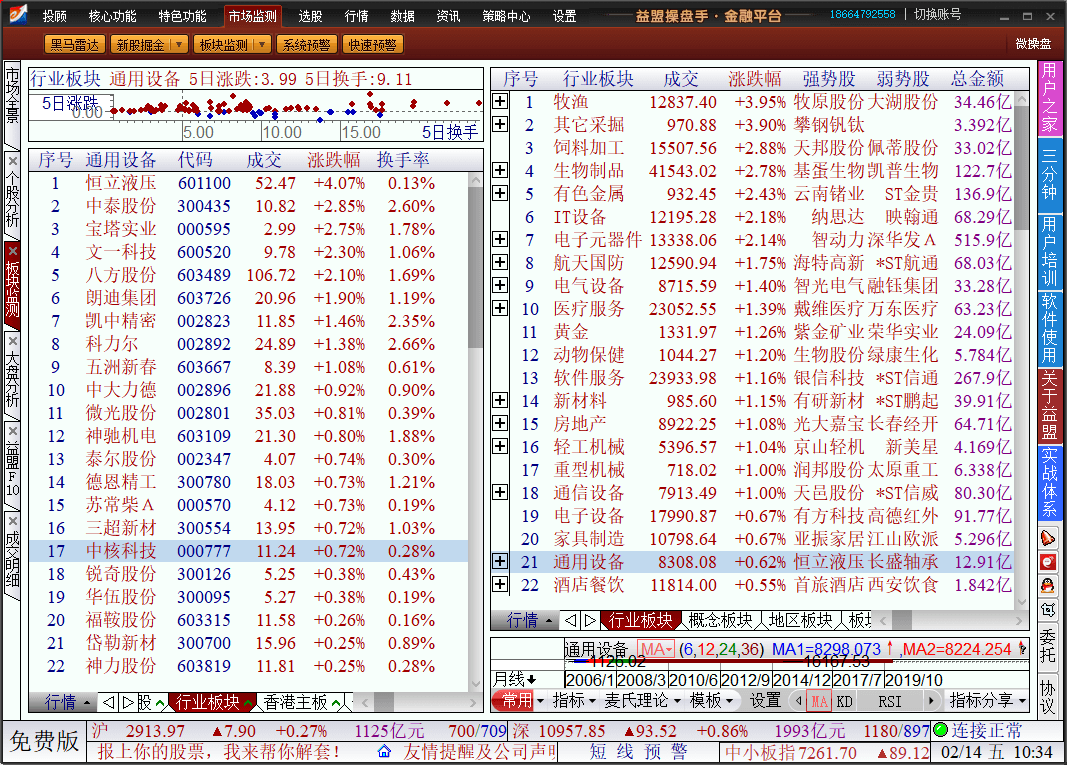Click previous-tab arrow in right sector tab bar
The width and height of the screenshot is (1067, 765).
pyautogui.click(x=571, y=620)
